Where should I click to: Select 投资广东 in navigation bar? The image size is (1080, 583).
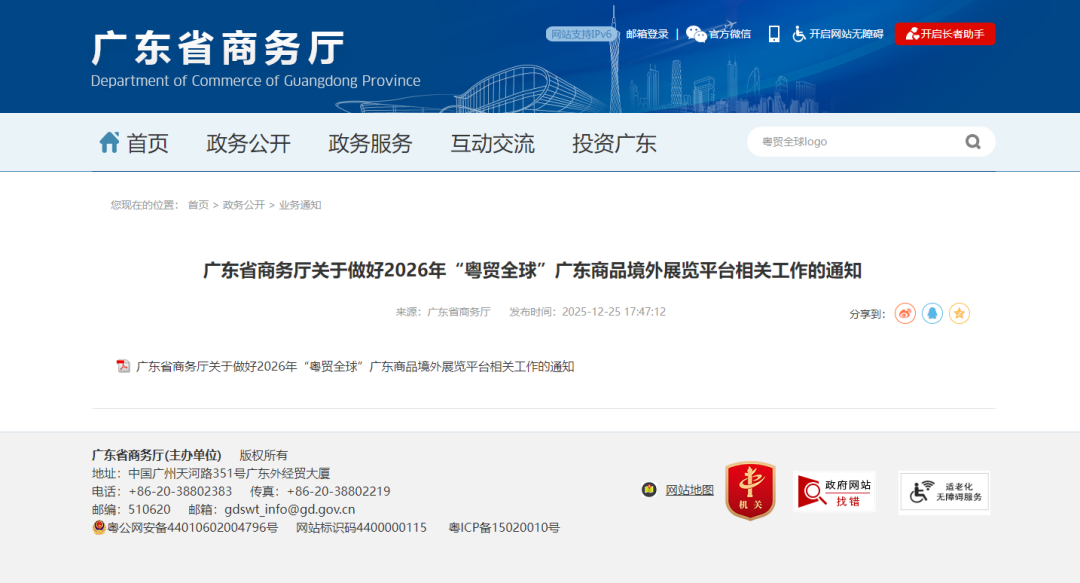click(614, 143)
